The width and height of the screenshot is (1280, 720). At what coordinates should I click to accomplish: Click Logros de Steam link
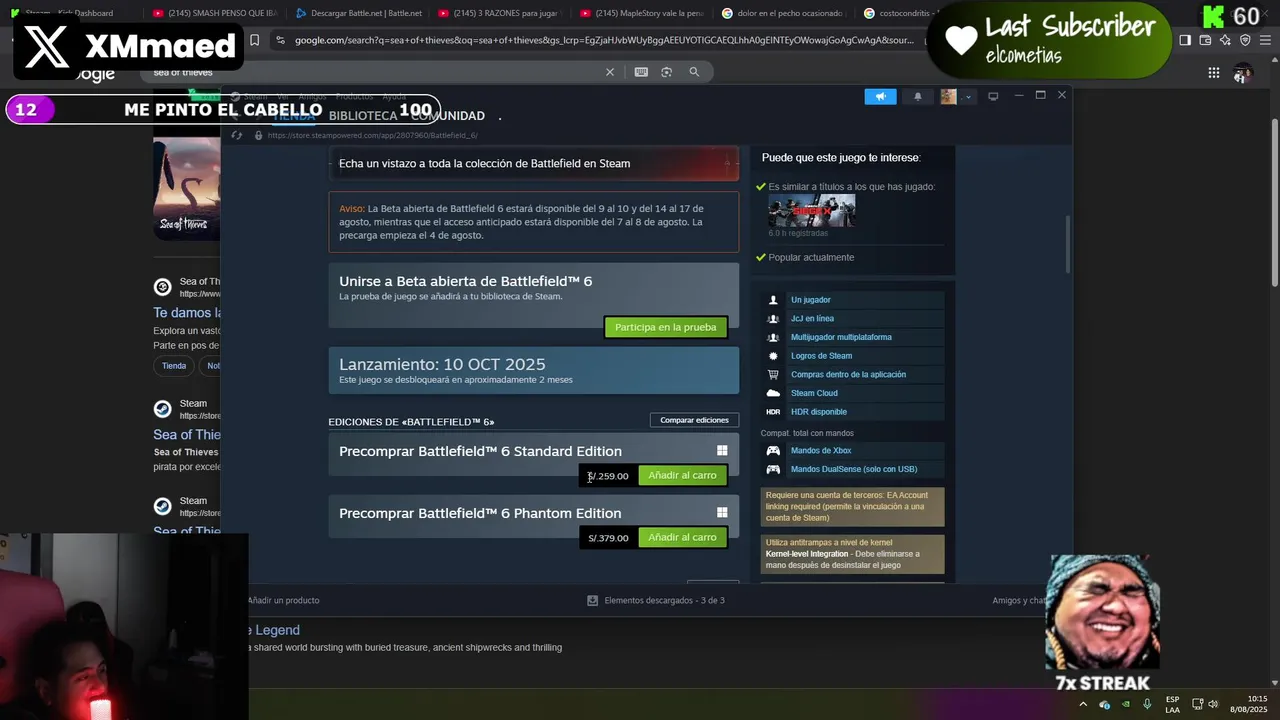point(821,356)
